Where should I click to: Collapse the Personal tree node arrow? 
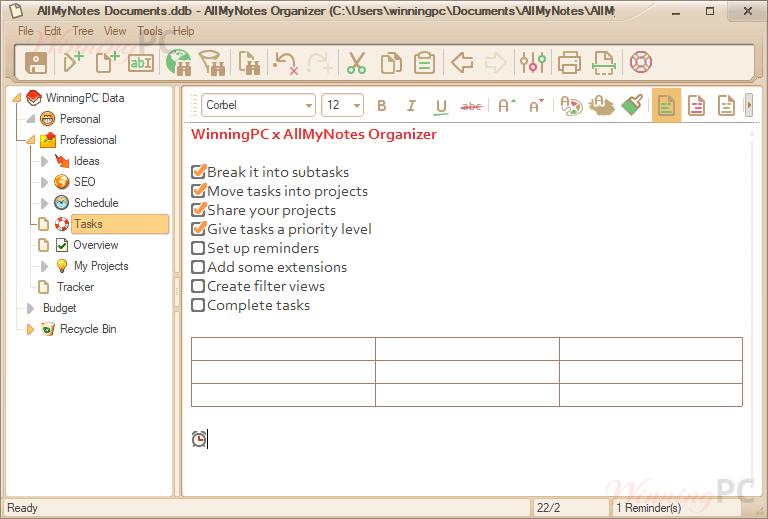pos(30,119)
